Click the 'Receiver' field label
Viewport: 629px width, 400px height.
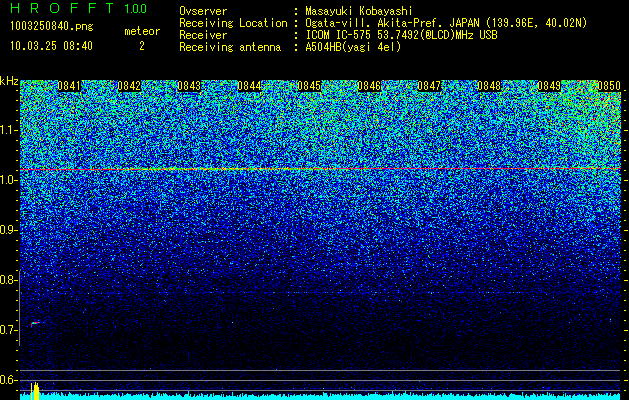coord(203,35)
